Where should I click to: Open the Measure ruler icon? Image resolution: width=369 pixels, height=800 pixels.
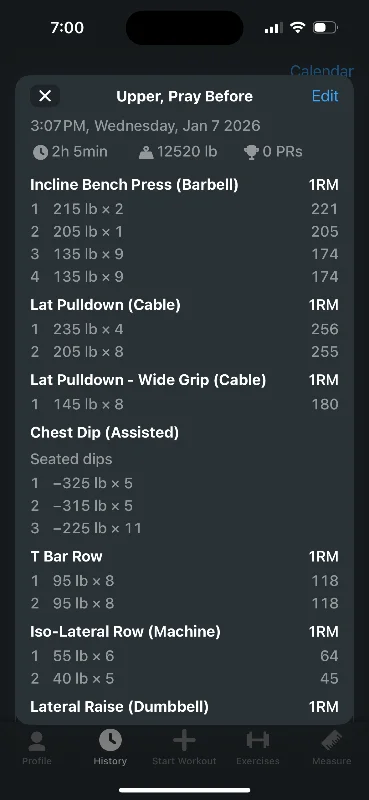[x=331, y=740]
